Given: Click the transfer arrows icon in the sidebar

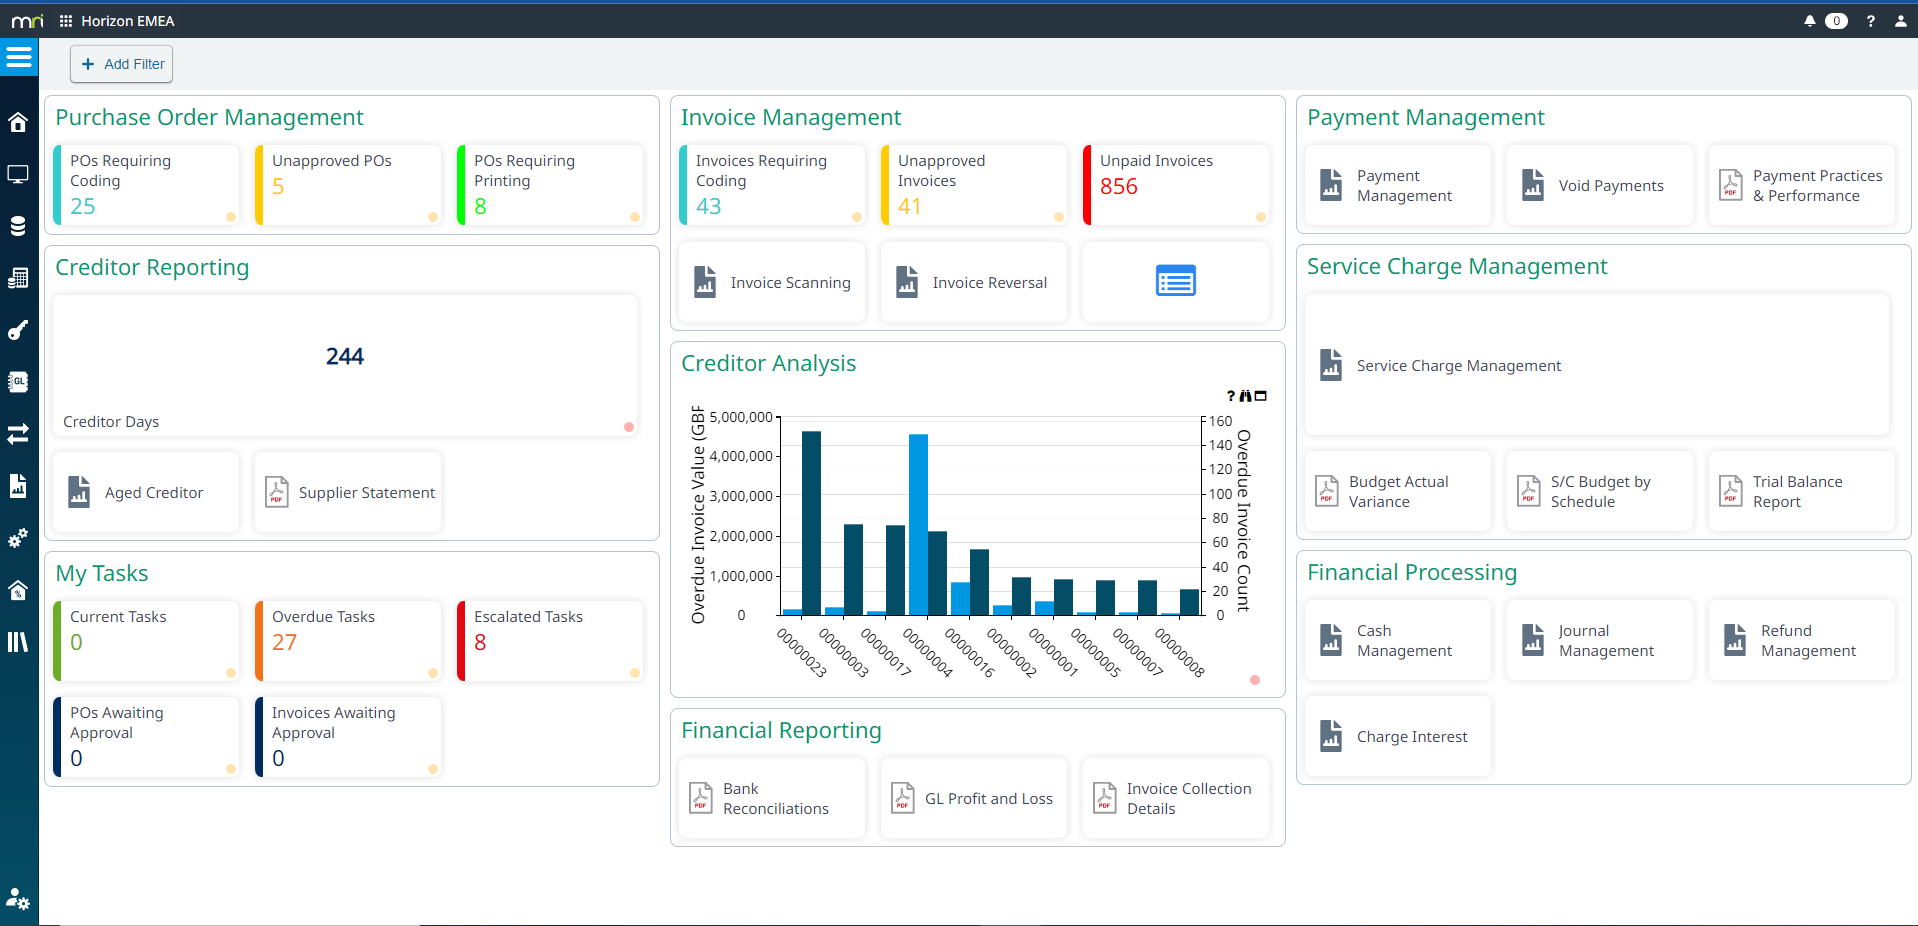Looking at the screenshot, I should pyautogui.click(x=18, y=434).
